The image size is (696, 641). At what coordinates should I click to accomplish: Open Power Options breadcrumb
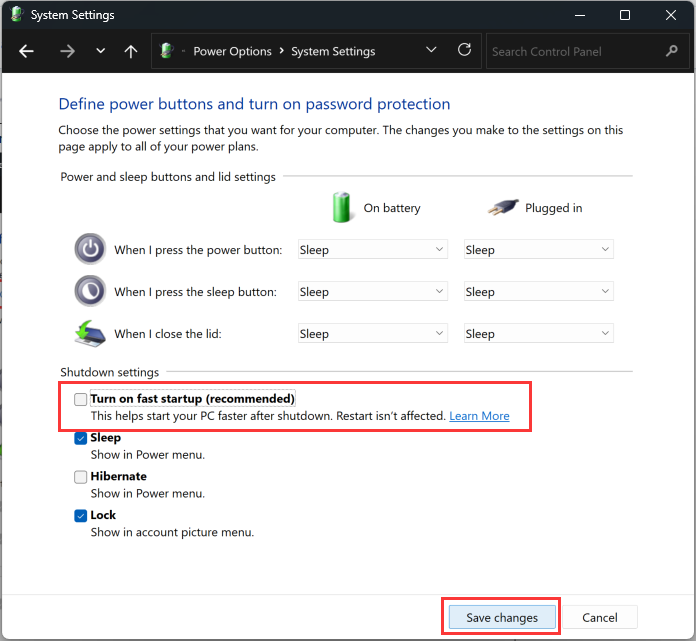pos(232,51)
